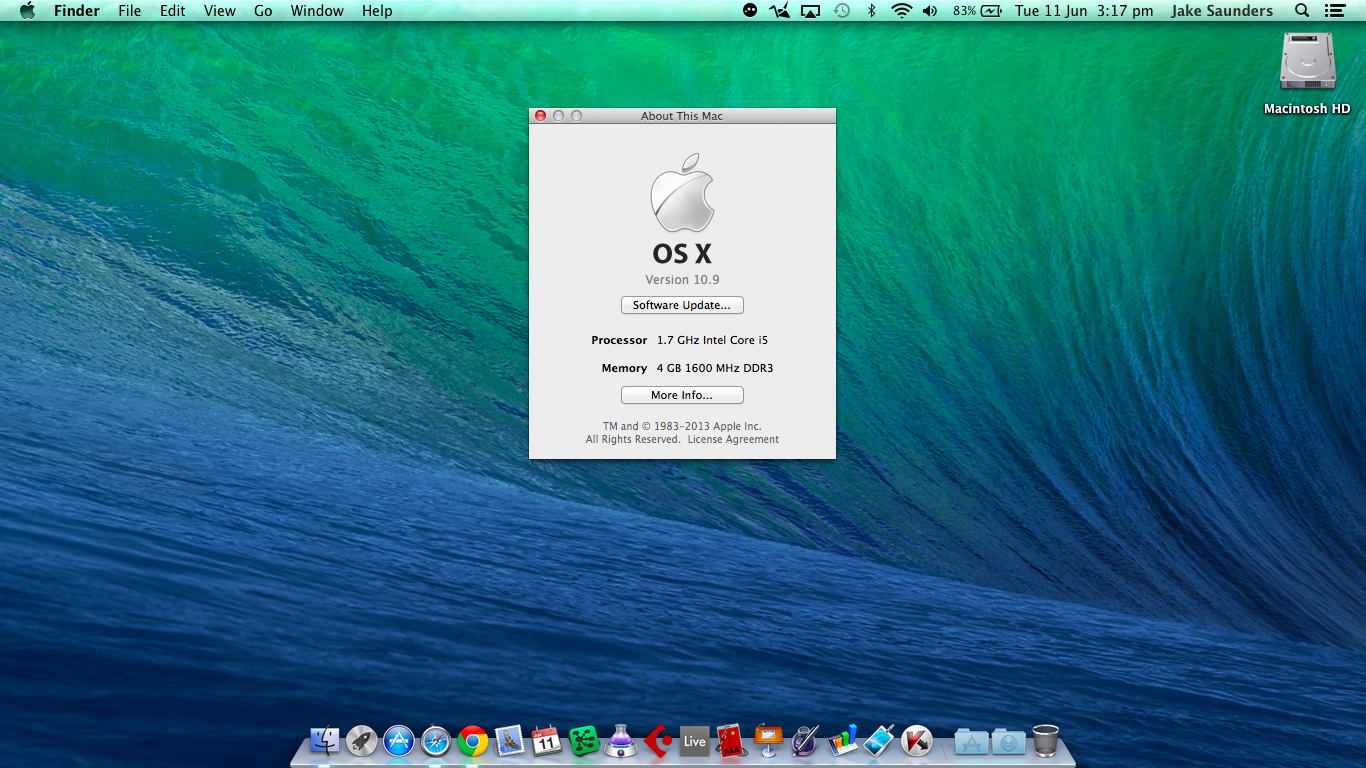Screen dimensions: 1366x768
Task: Open the File menu
Action: point(130,11)
